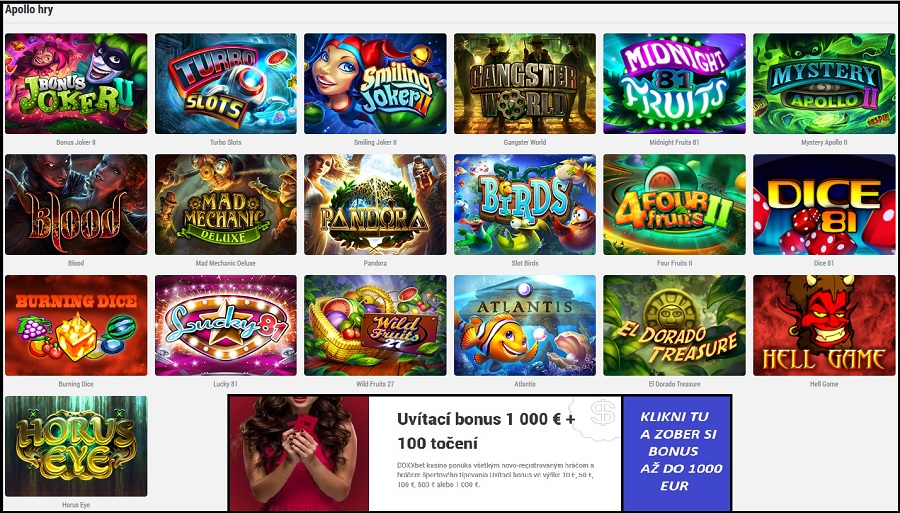The height and width of the screenshot is (513, 900).
Task: Open Mystery Apollo II game image
Action: (824, 83)
